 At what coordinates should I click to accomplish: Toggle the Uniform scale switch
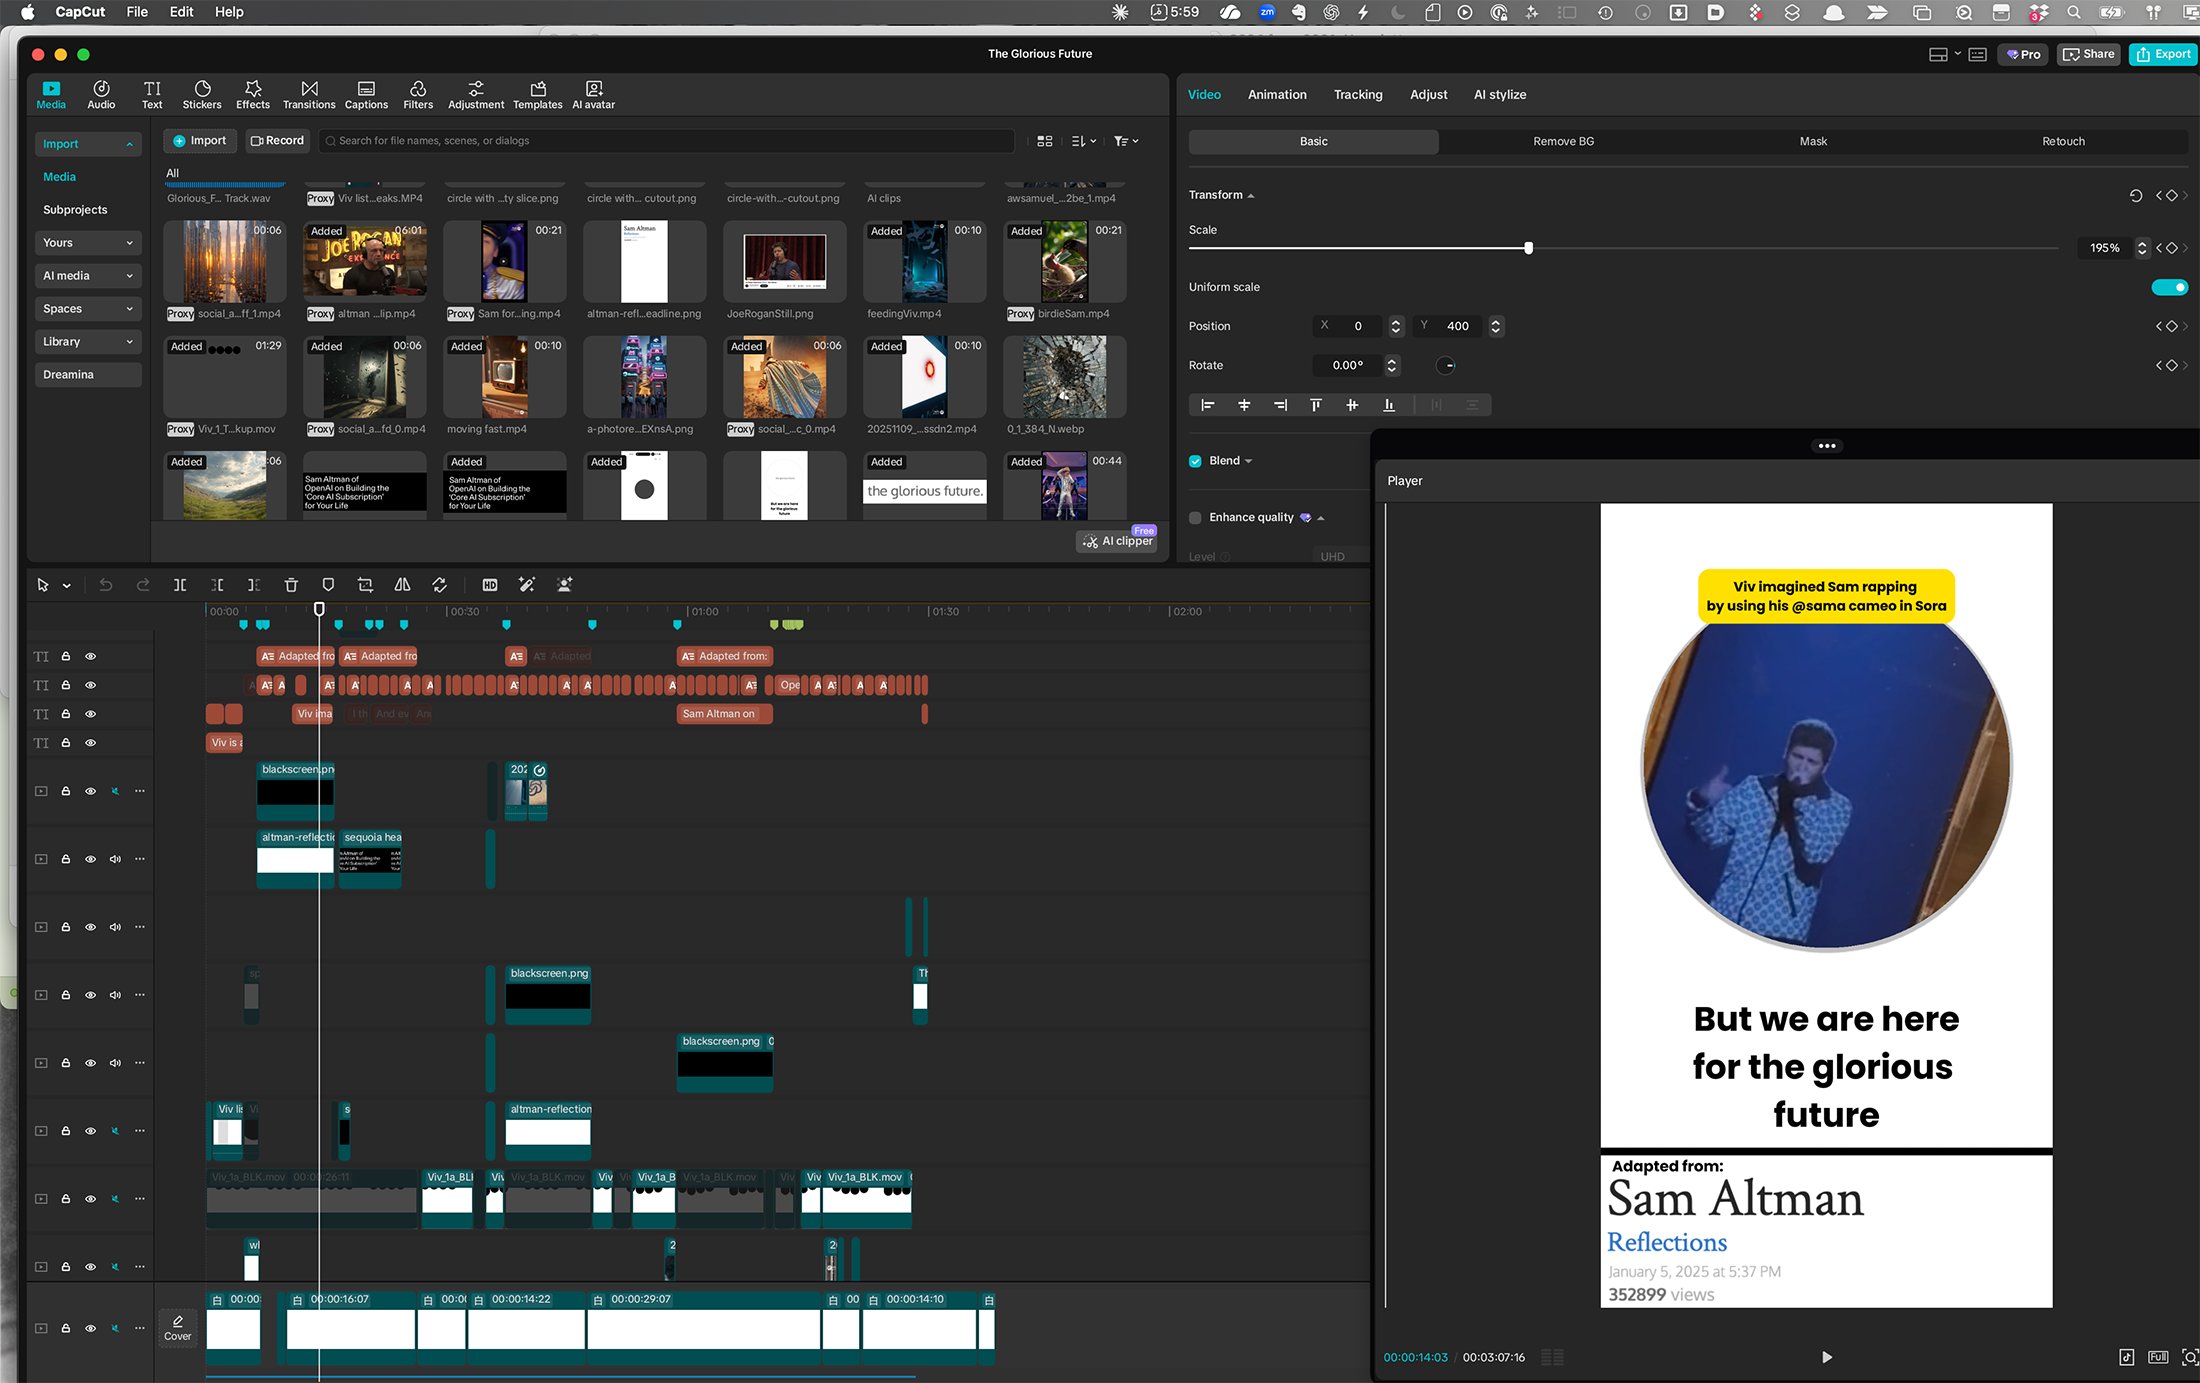[2169, 287]
